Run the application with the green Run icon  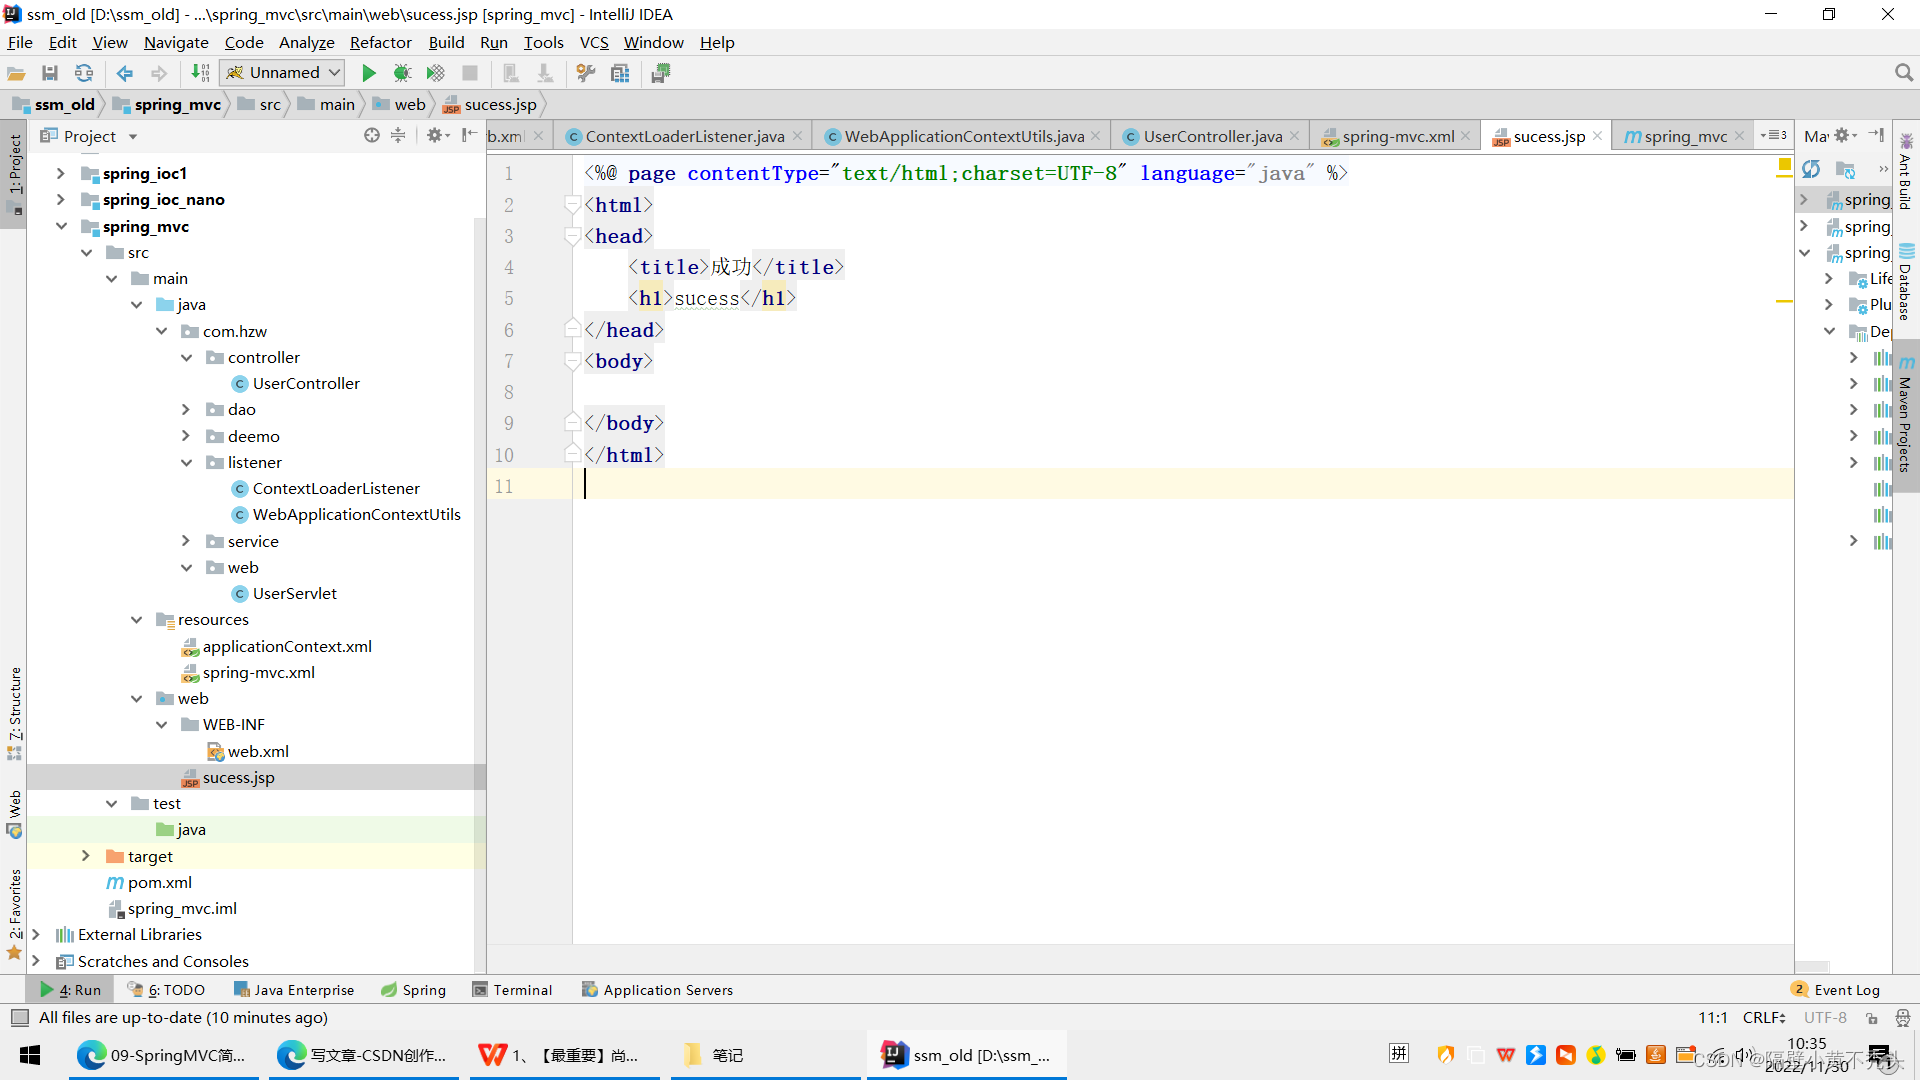point(369,72)
